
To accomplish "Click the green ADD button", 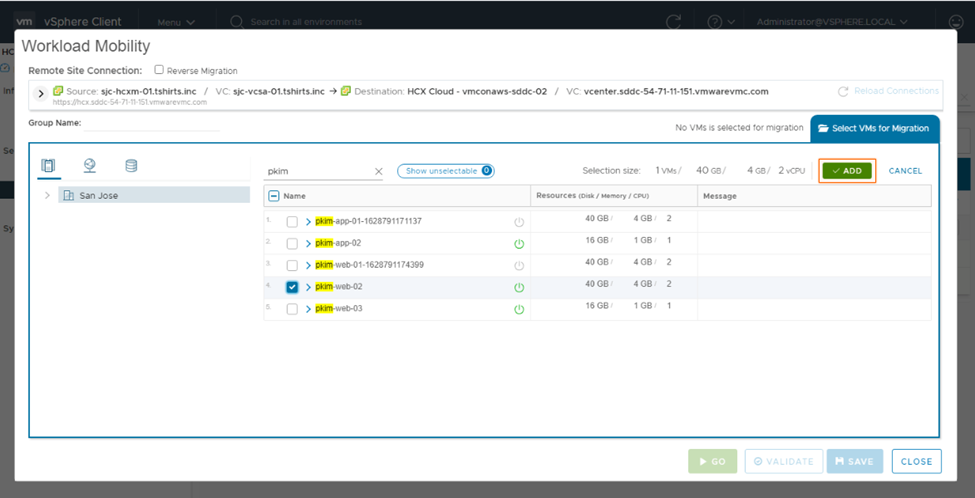I will click(x=846, y=171).
